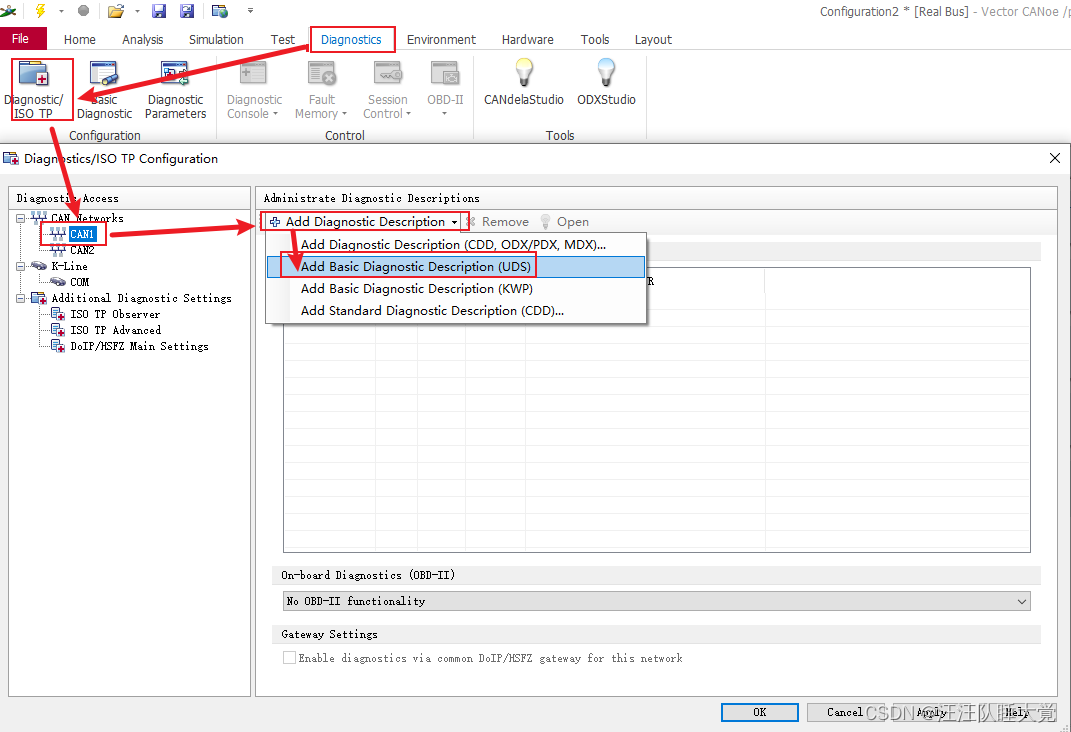
Task: Click the first floppy disk save icon
Action: coord(159,11)
